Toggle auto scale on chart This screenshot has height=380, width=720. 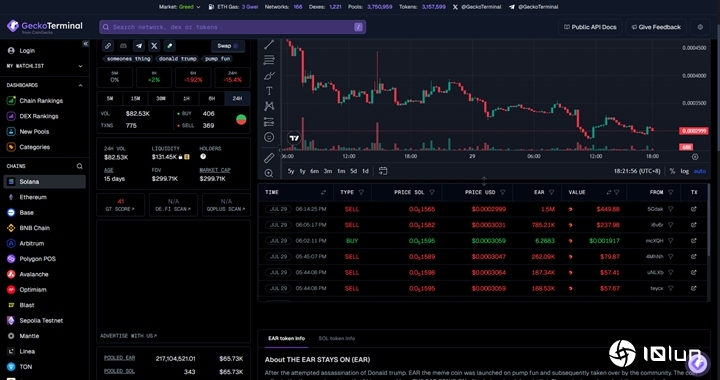click(700, 171)
